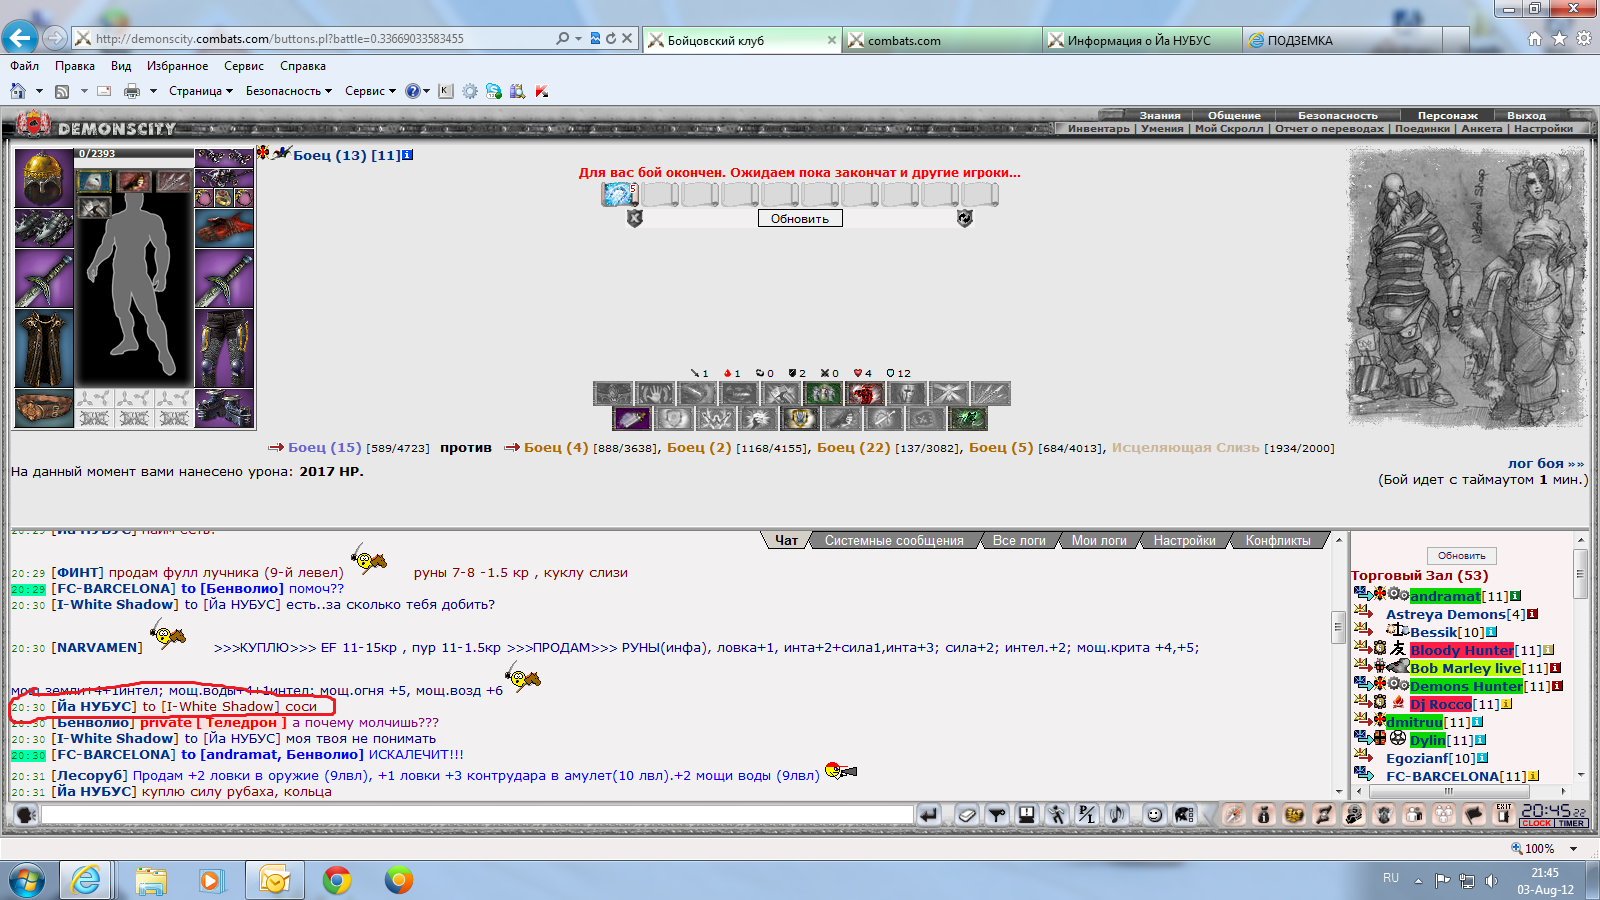Select the Конфликты chat tab
This screenshot has width=1600, height=900.
(1278, 540)
